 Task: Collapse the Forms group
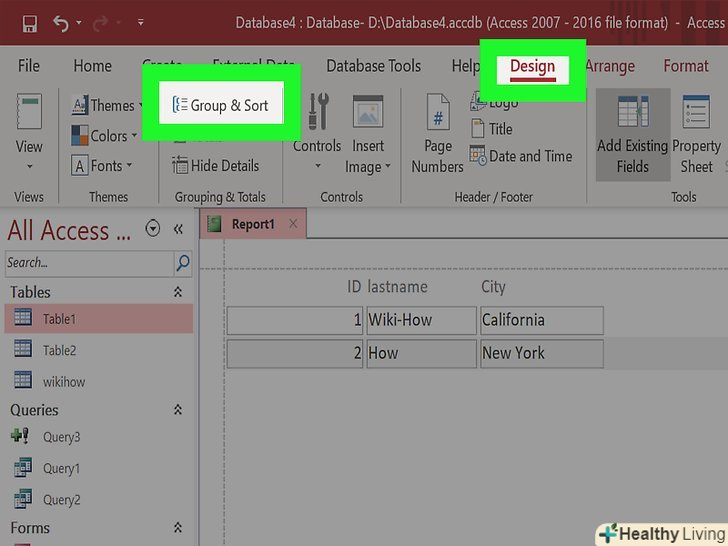coord(178,527)
